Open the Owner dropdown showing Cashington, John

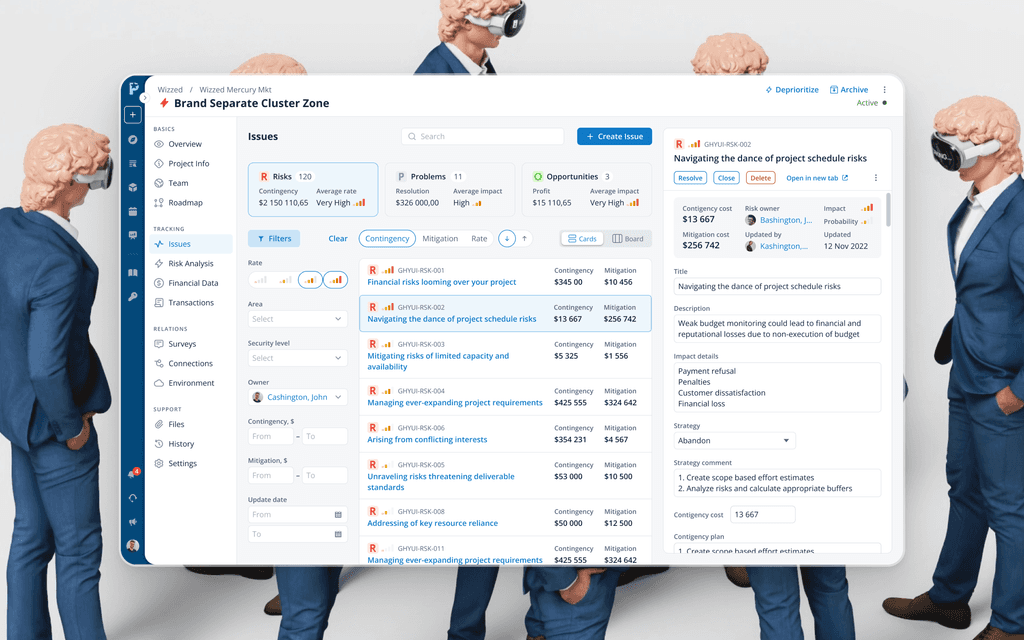point(298,397)
